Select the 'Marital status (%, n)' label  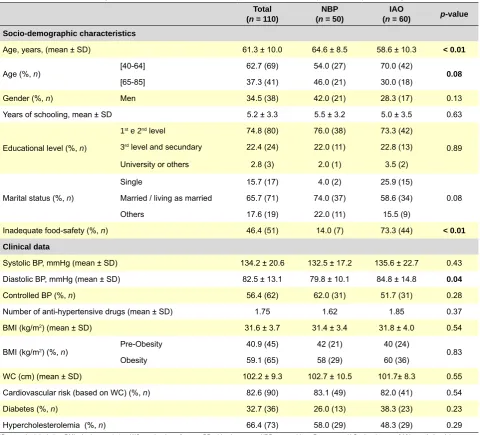pos(38,198)
